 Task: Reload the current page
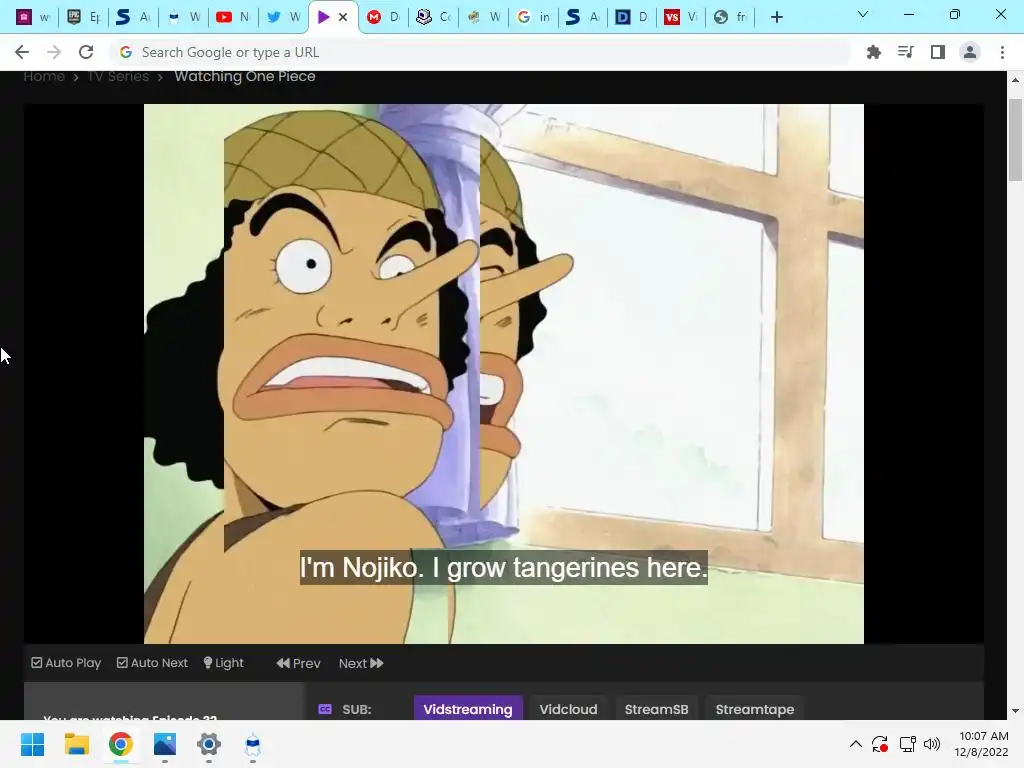tap(86, 52)
